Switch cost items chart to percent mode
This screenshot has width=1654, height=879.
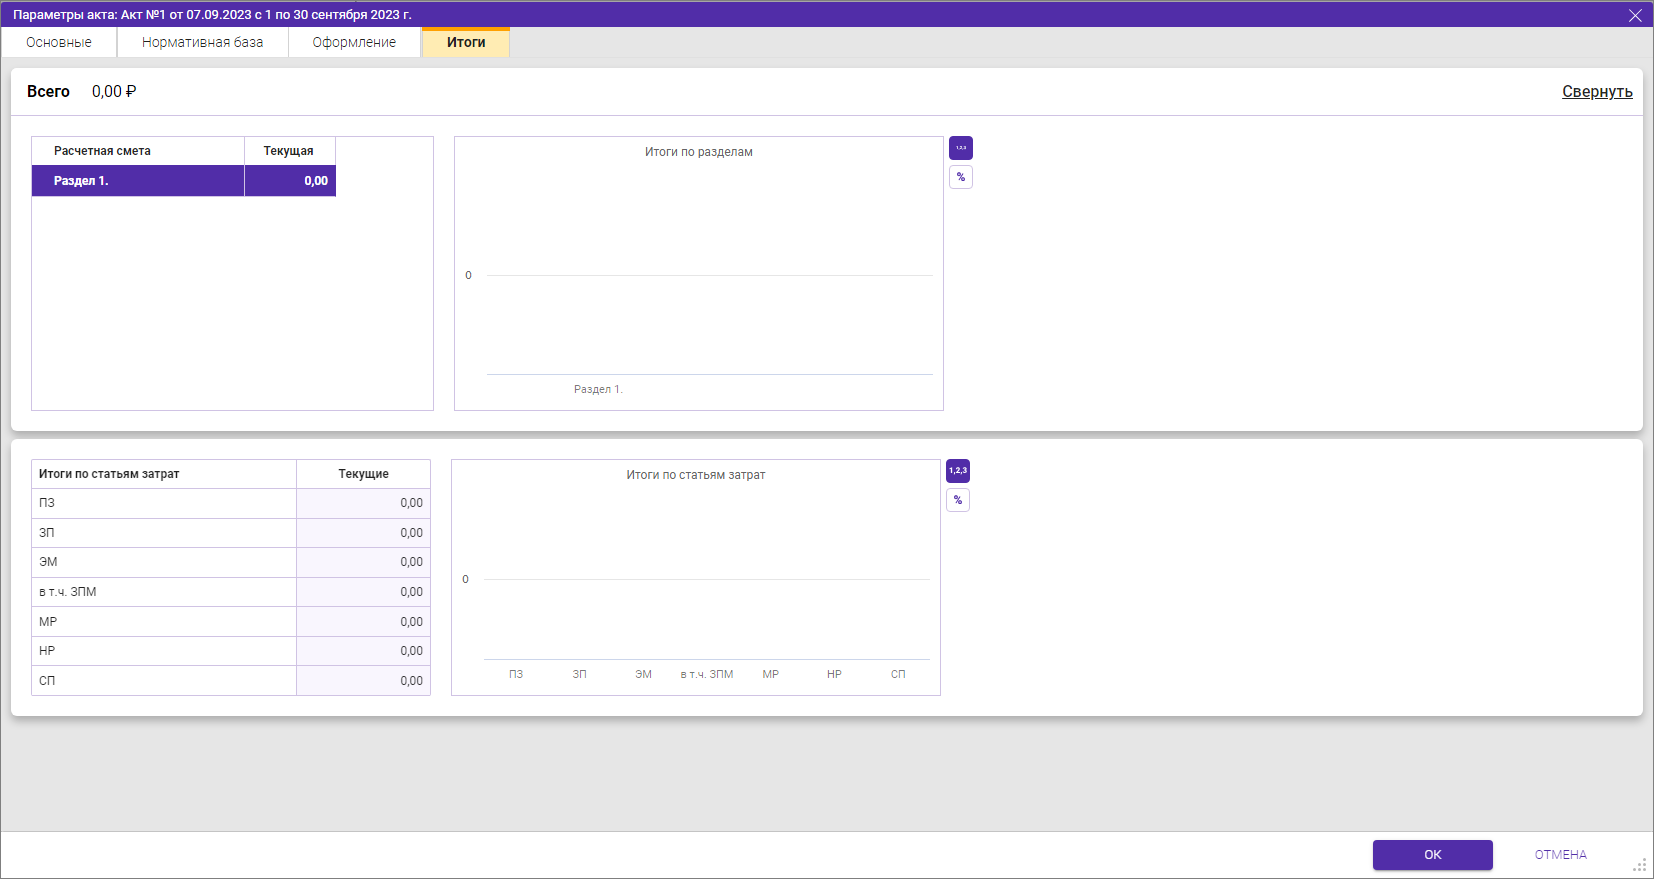click(957, 500)
